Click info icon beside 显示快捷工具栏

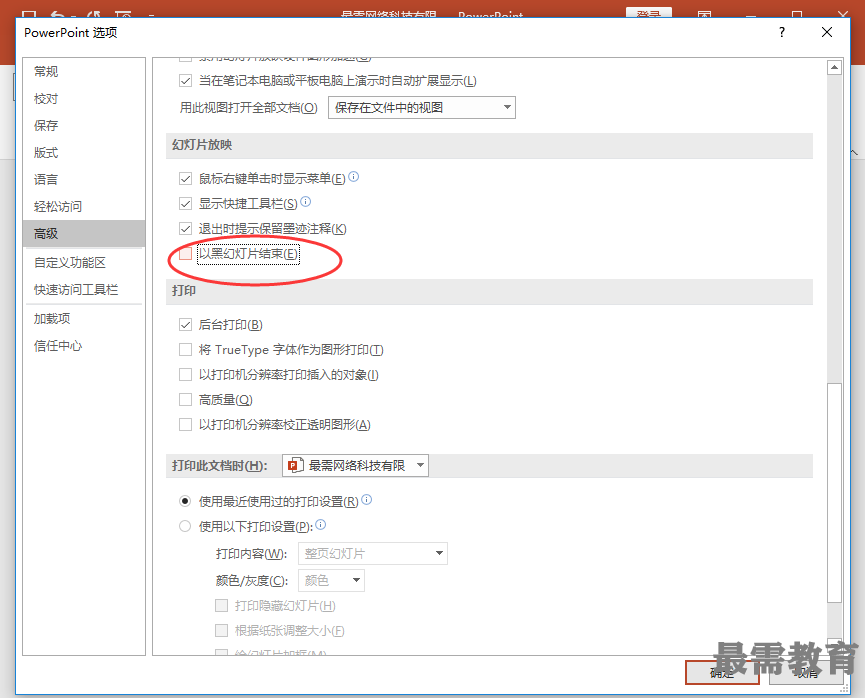[x=306, y=201]
